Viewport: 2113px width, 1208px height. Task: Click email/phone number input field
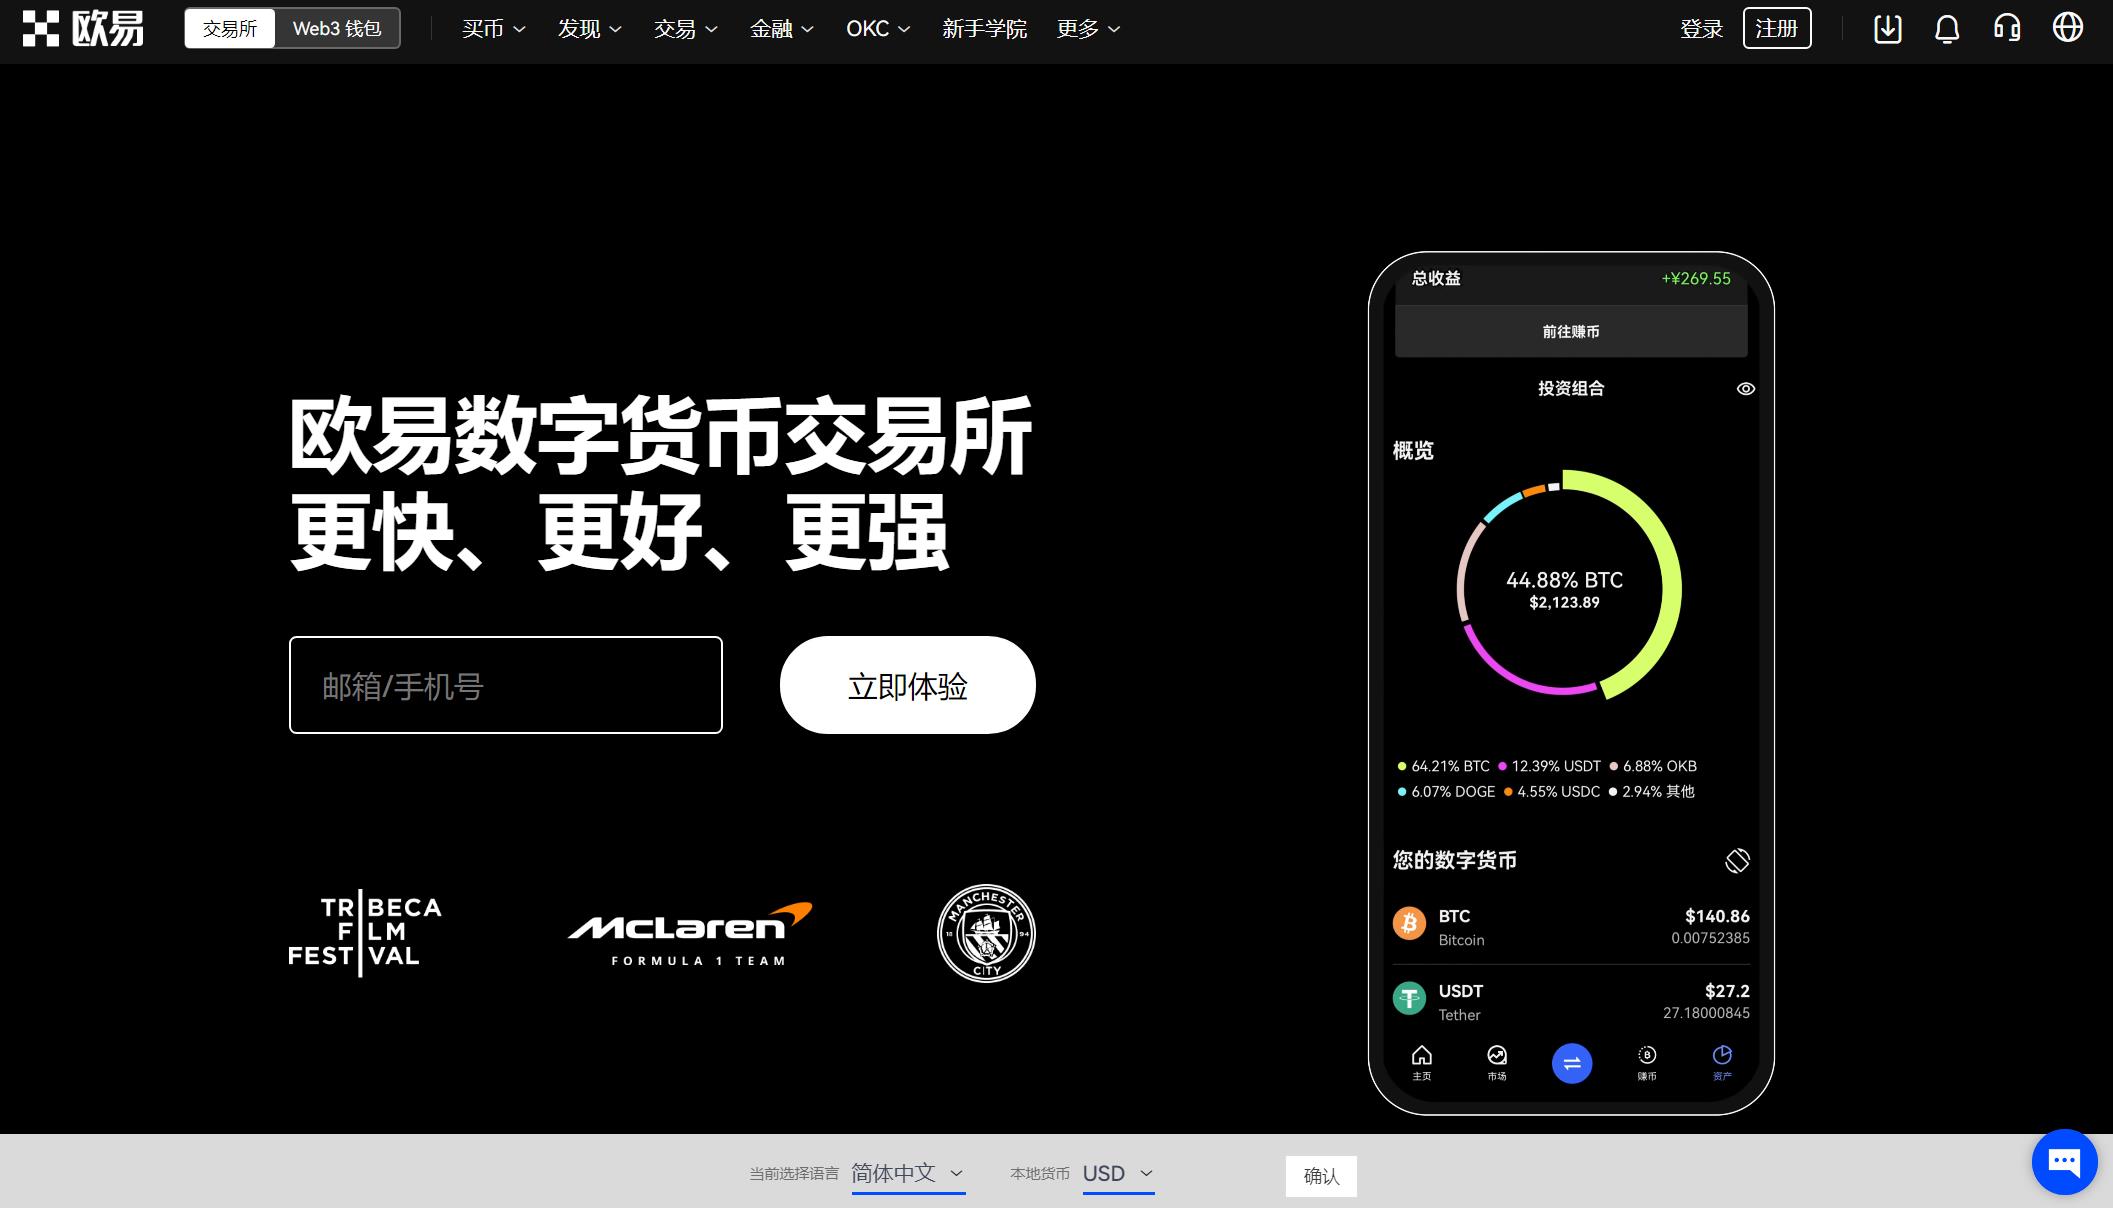pos(505,685)
